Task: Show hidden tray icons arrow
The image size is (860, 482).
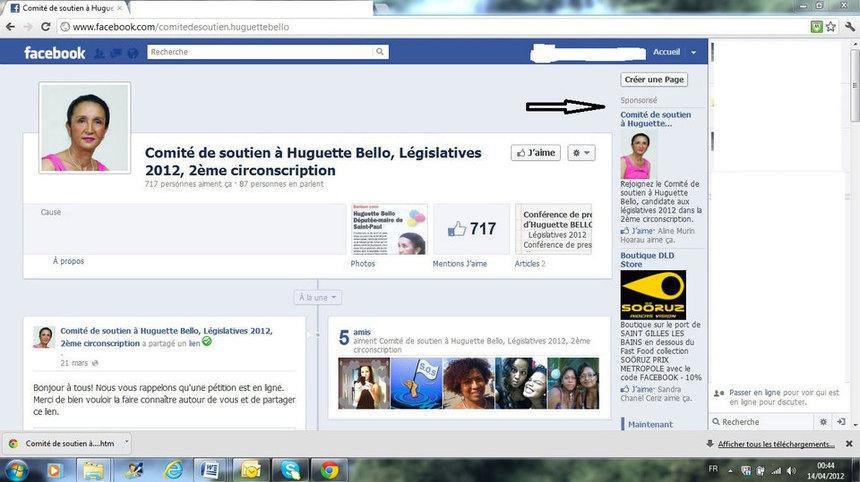Action: pyautogui.click(x=731, y=470)
